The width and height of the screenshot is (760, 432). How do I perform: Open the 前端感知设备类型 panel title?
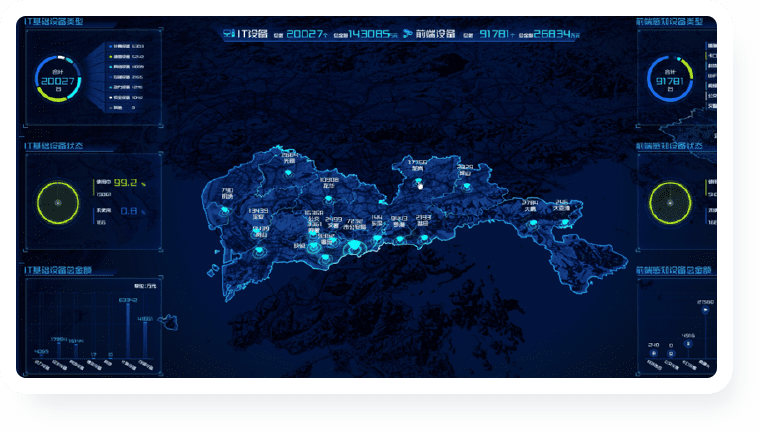click(669, 22)
